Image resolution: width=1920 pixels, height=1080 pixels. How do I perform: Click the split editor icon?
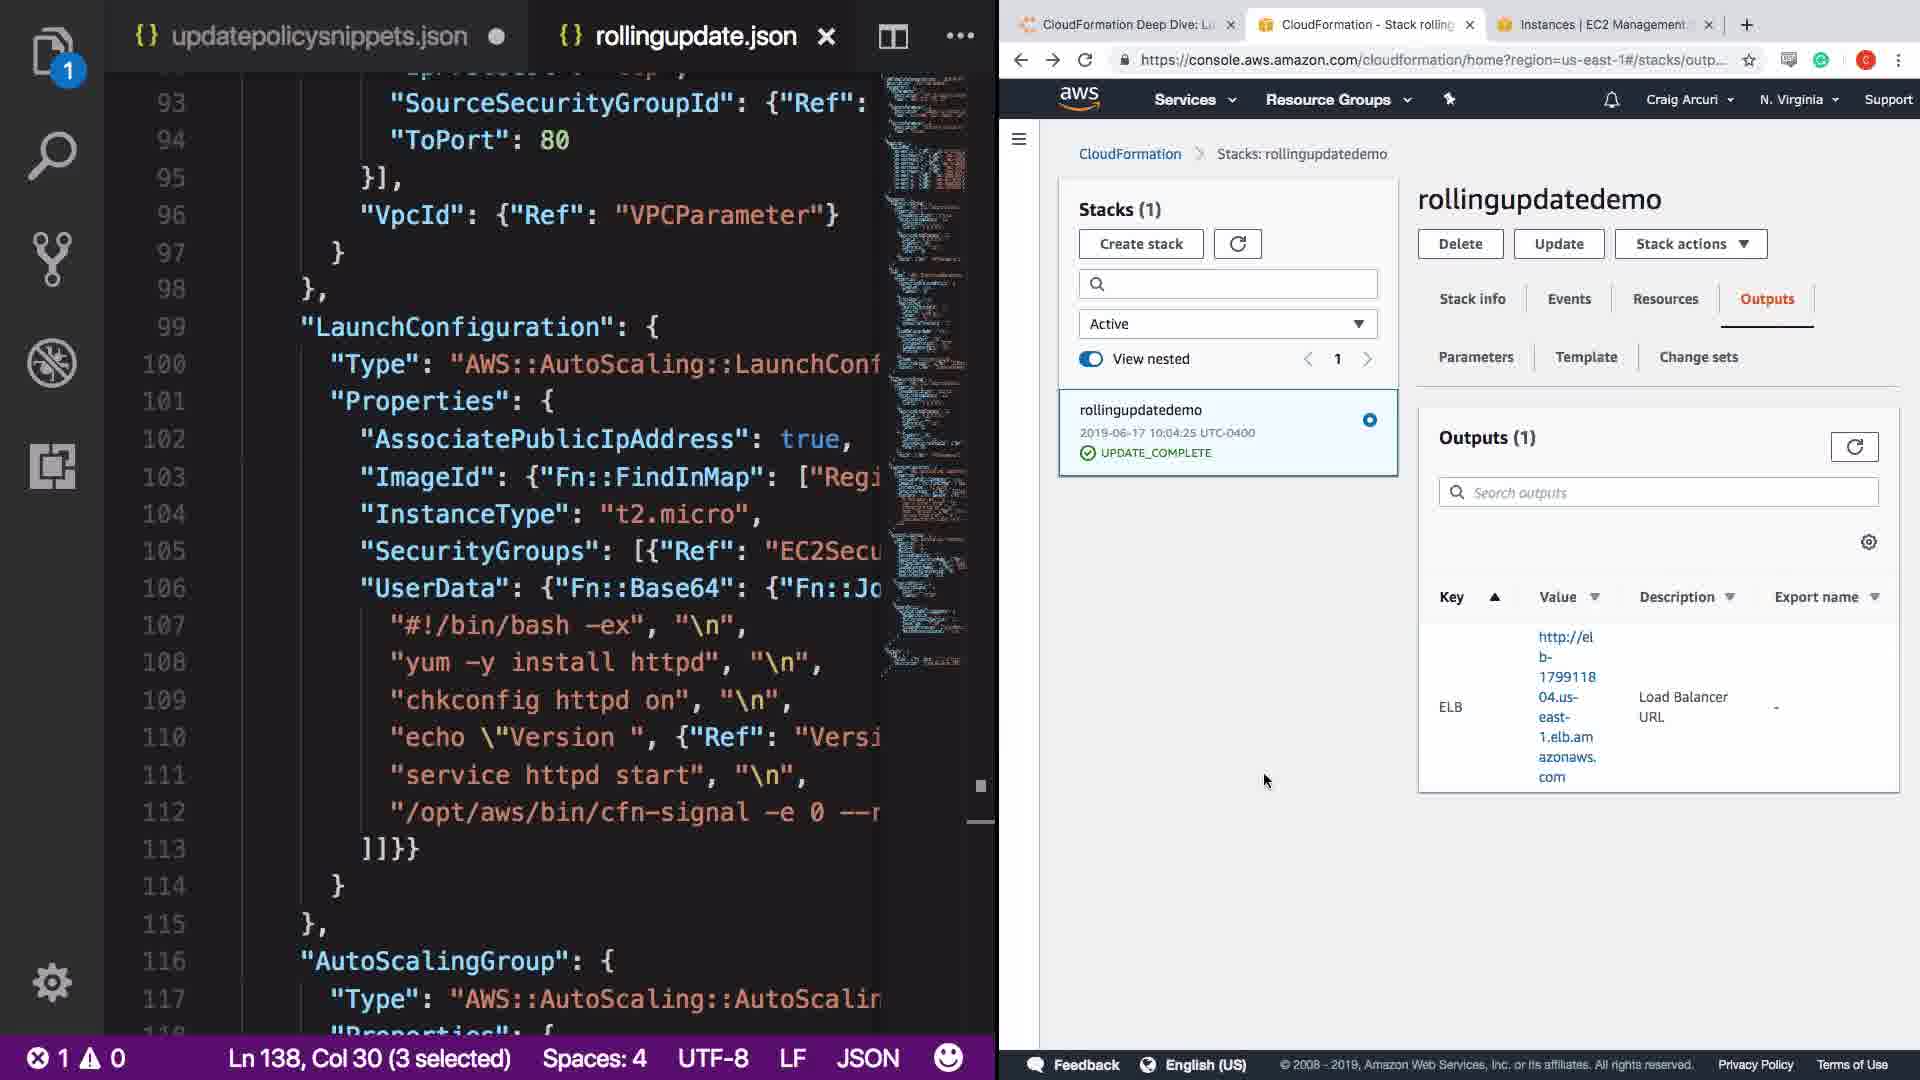pos(893,37)
